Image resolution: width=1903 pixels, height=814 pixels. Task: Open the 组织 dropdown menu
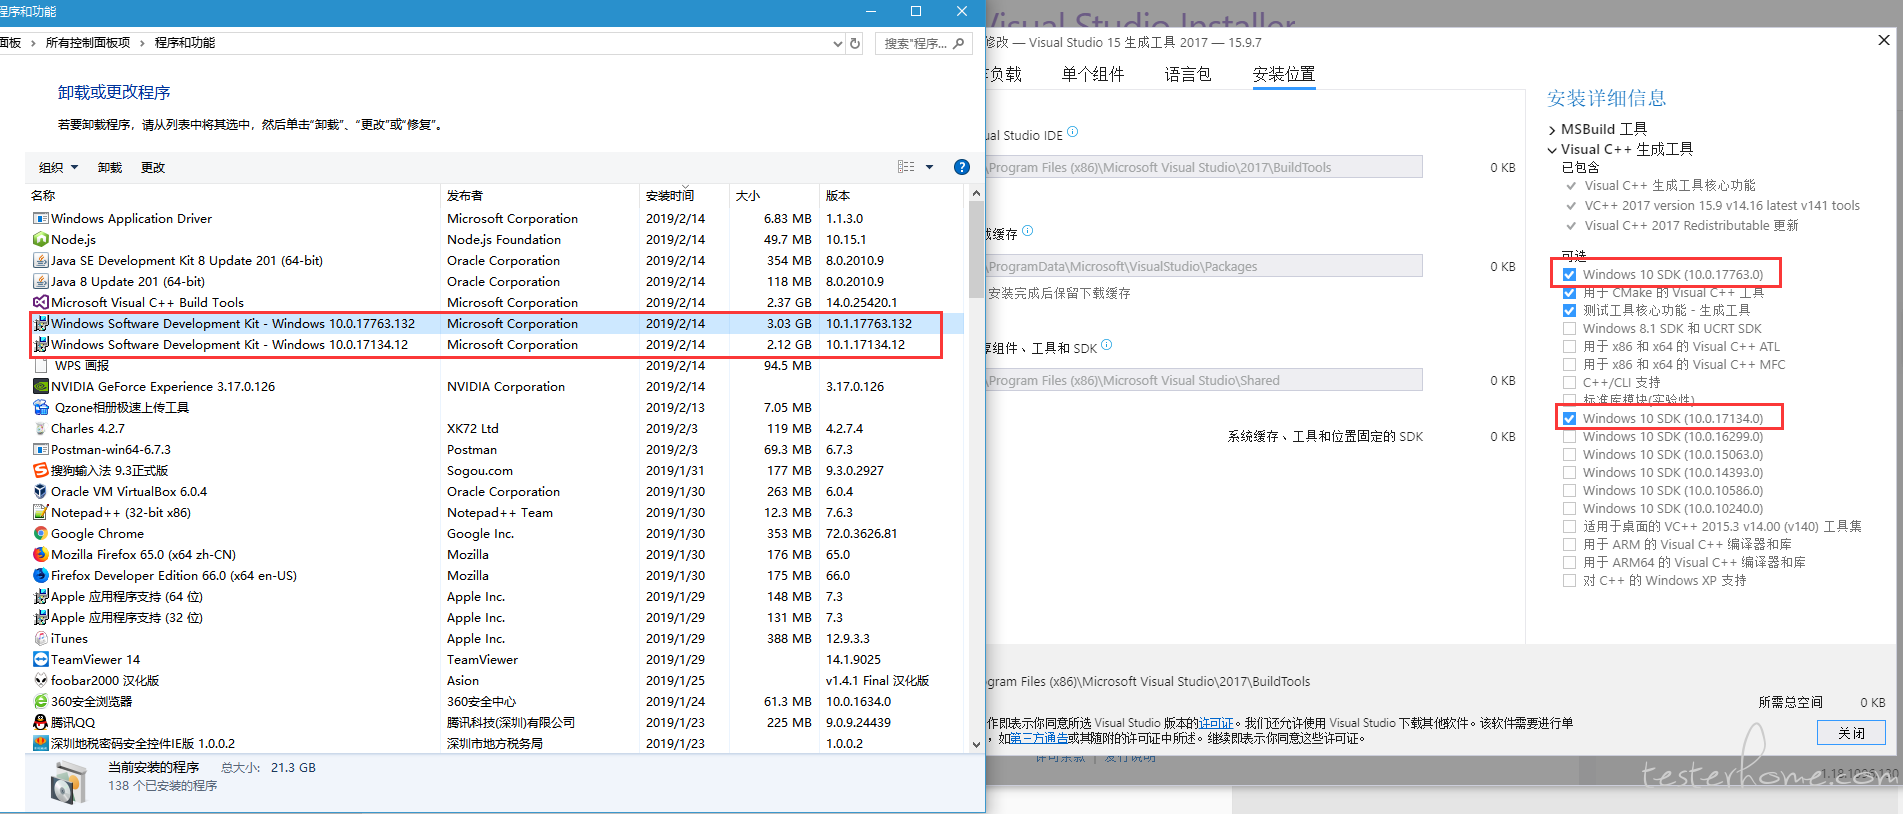tap(58, 167)
